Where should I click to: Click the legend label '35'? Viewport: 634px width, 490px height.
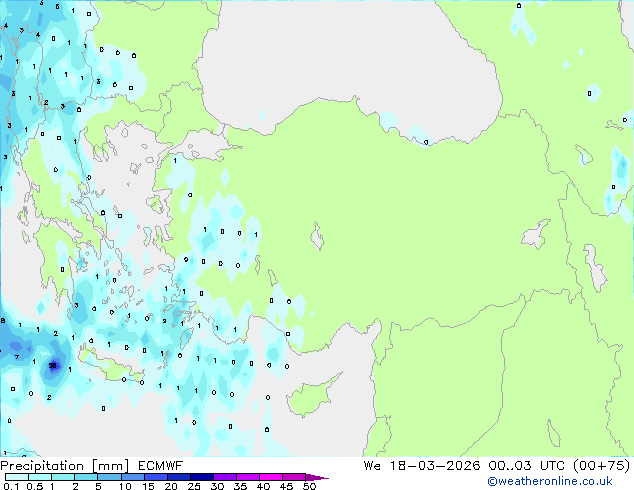click(x=240, y=486)
